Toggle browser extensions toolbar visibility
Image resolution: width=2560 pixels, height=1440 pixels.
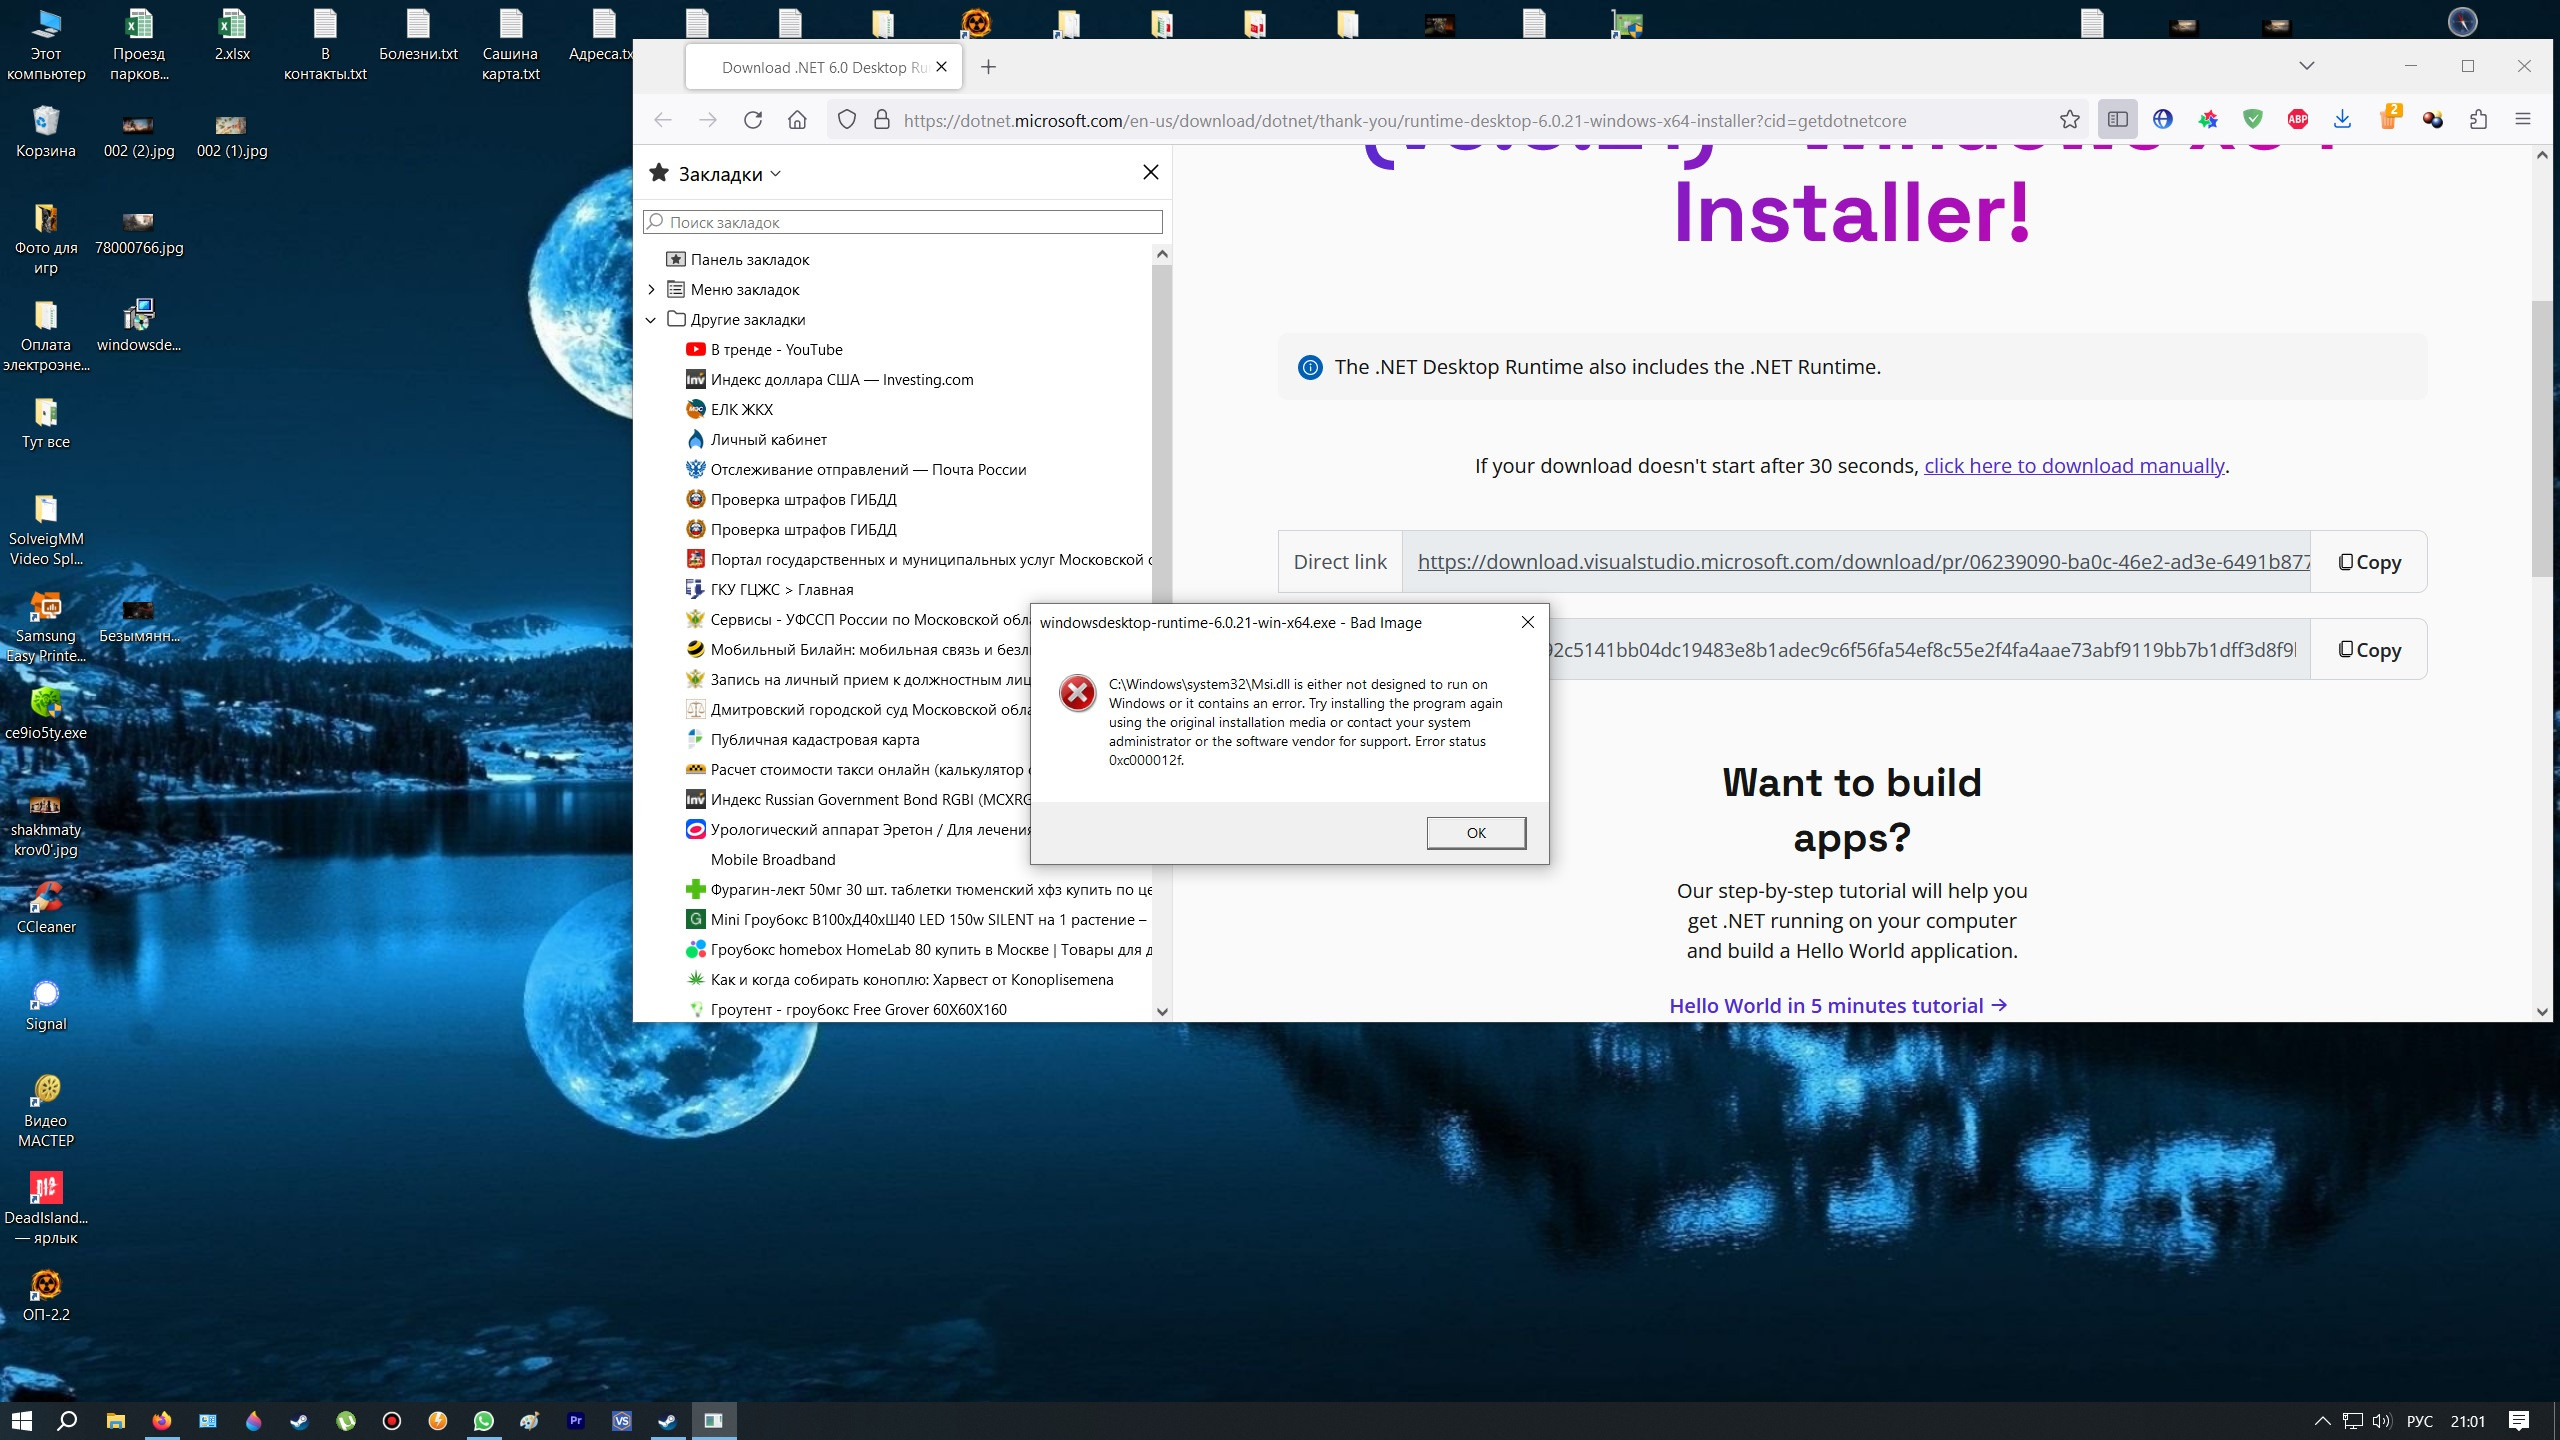(2477, 120)
